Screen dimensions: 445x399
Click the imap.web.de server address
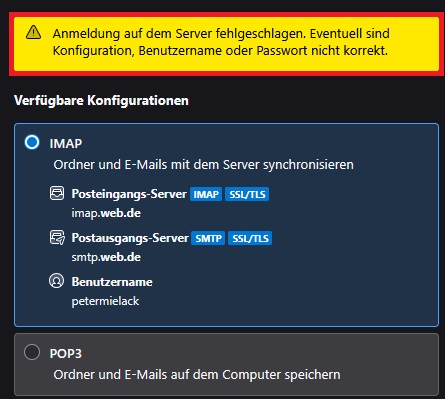(106, 213)
